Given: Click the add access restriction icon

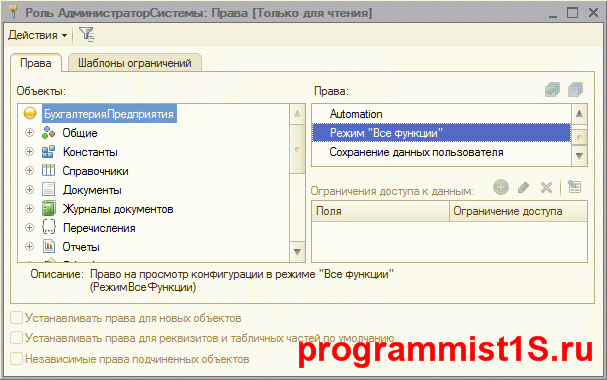Looking at the screenshot, I should coord(501,187).
